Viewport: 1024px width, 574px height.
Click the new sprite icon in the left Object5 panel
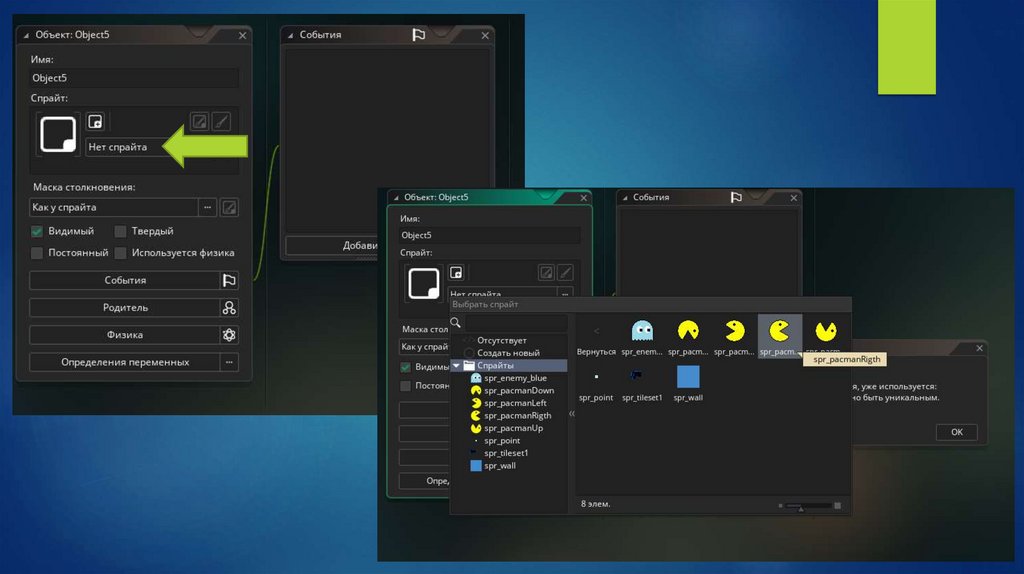coord(95,122)
